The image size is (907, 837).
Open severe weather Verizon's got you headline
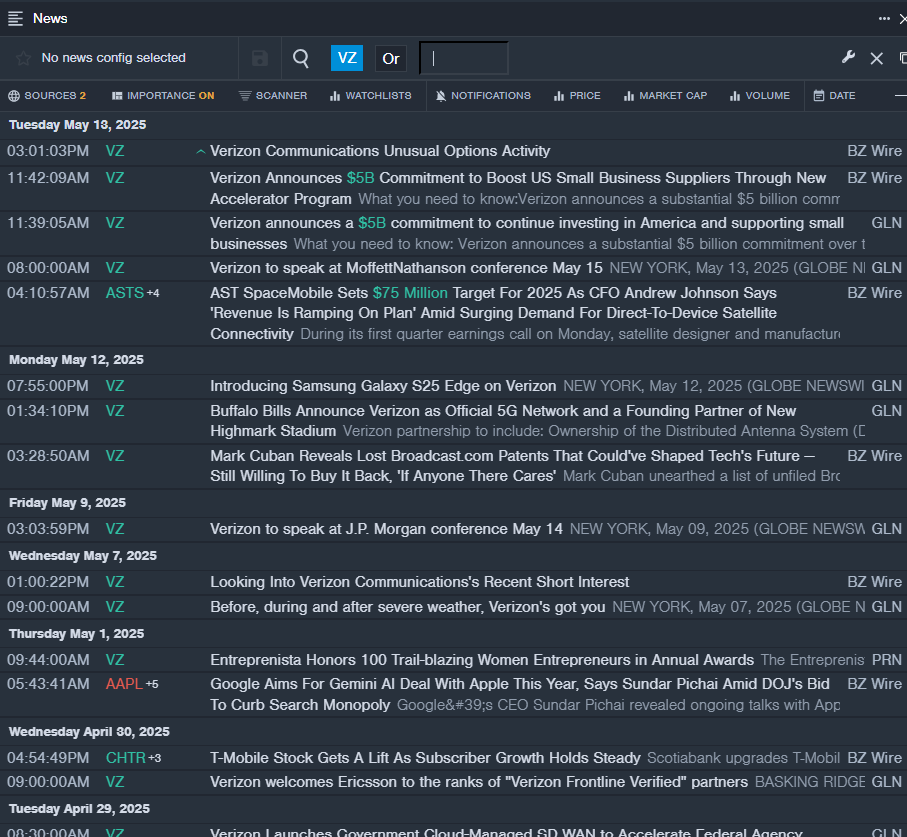[408, 607]
